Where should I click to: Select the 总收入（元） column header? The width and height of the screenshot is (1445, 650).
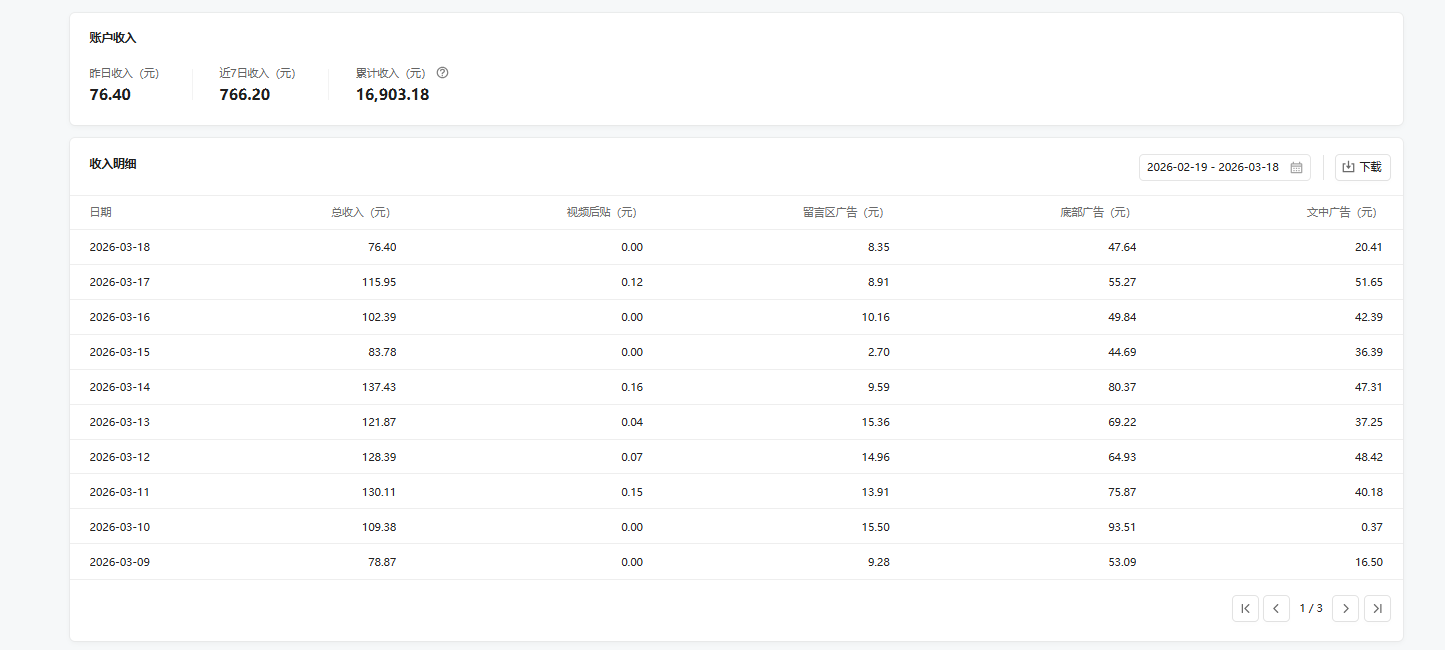pyautogui.click(x=363, y=213)
